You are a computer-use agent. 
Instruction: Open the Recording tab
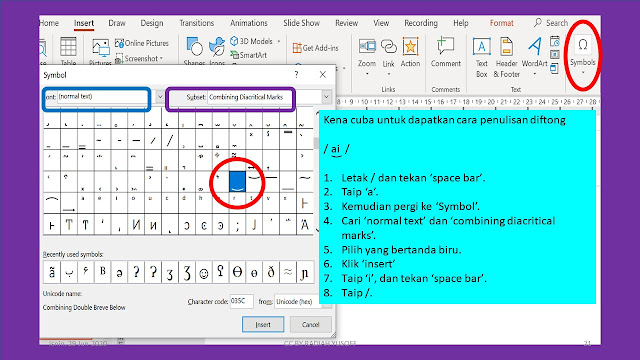pyautogui.click(x=421, y=23)
